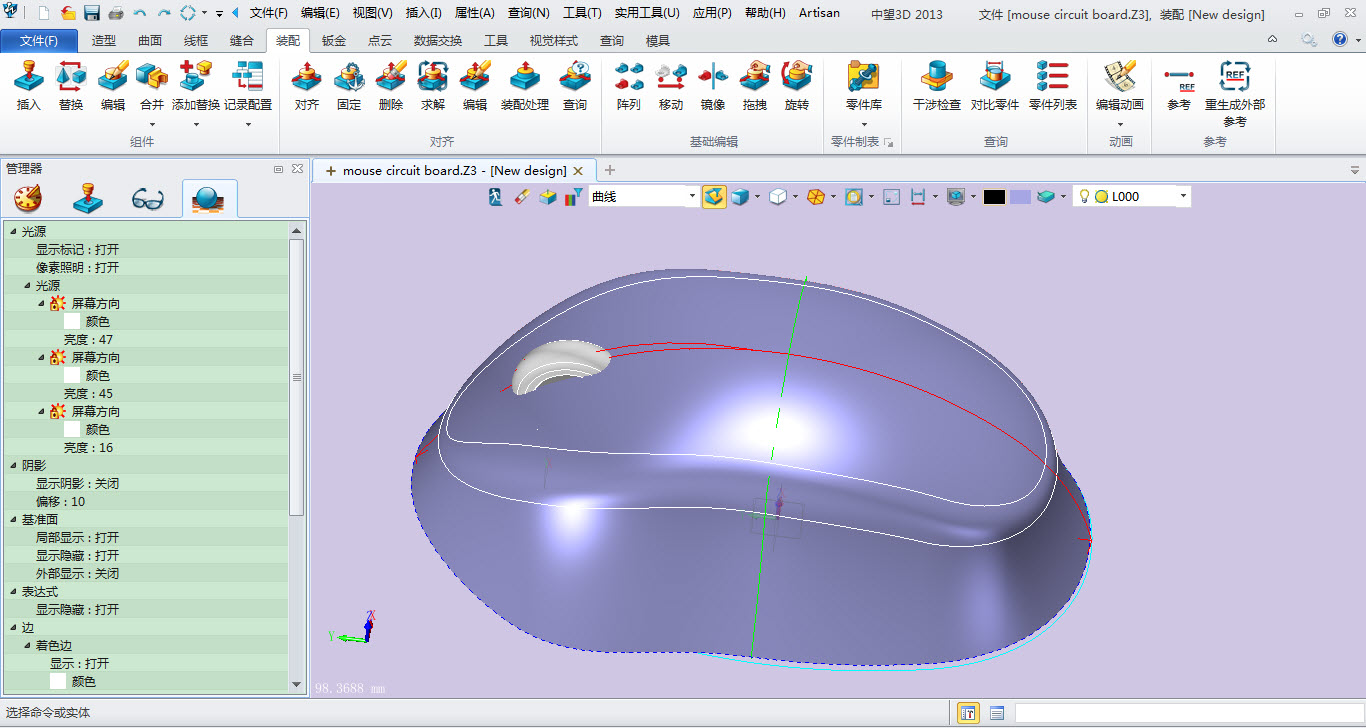
Task: Click the 对比零件 compare parts tool
Action: tap(995, 85)
